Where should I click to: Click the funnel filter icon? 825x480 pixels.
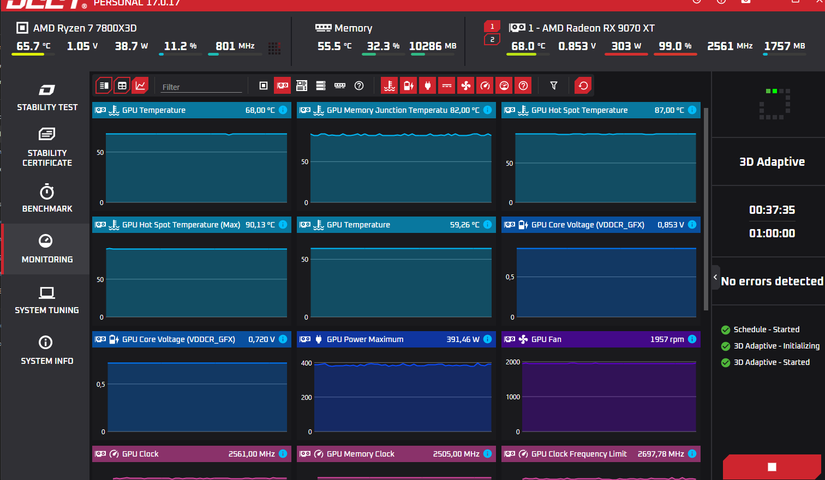point(554,86)
